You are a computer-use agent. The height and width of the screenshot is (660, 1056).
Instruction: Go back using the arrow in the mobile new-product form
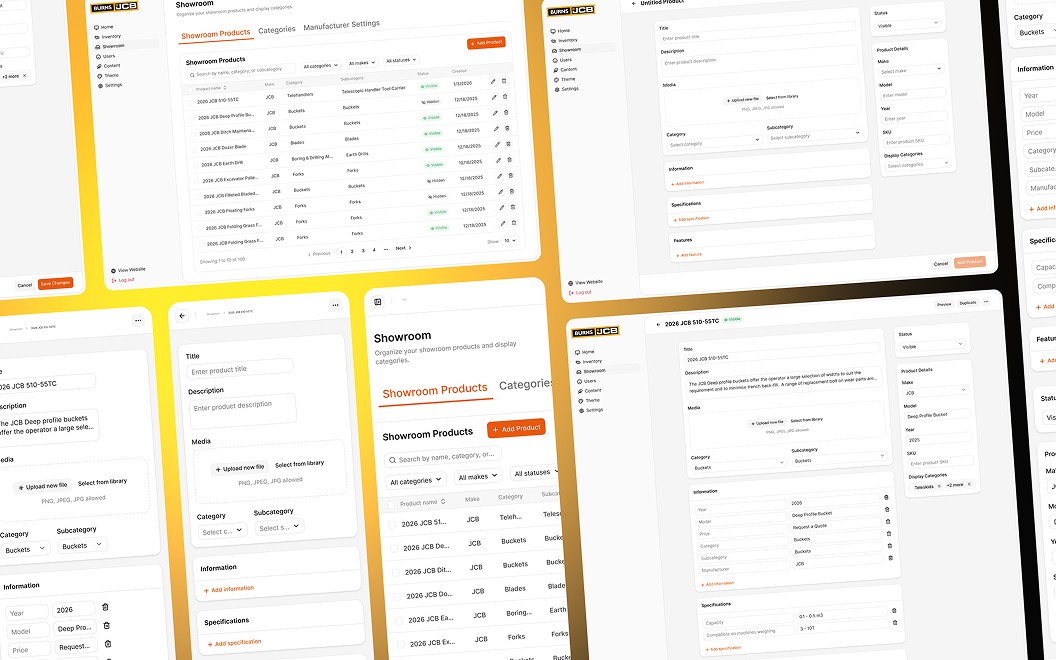182,316
